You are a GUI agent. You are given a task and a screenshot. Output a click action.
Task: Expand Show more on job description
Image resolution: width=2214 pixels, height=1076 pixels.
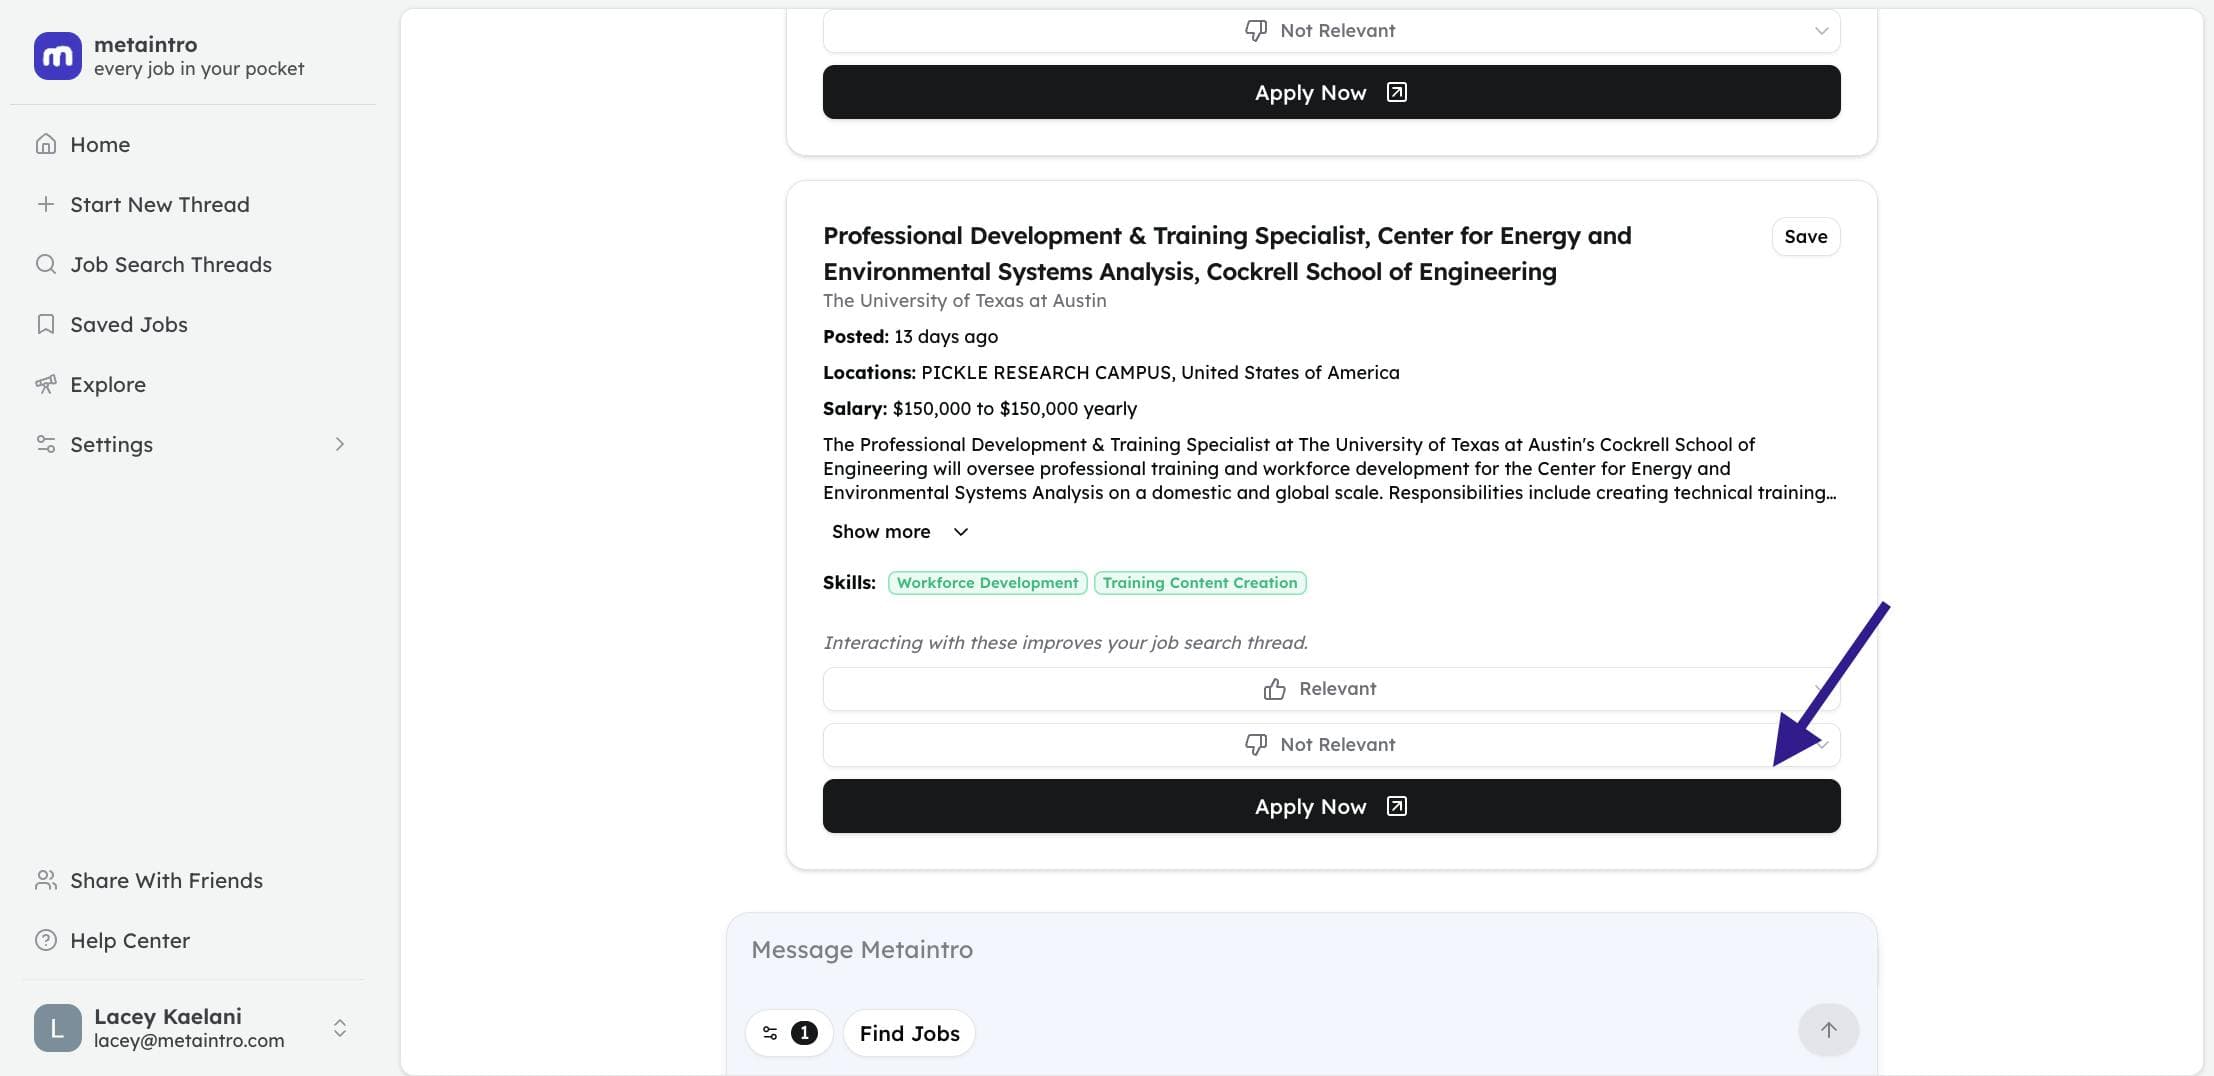coord(900,531)
